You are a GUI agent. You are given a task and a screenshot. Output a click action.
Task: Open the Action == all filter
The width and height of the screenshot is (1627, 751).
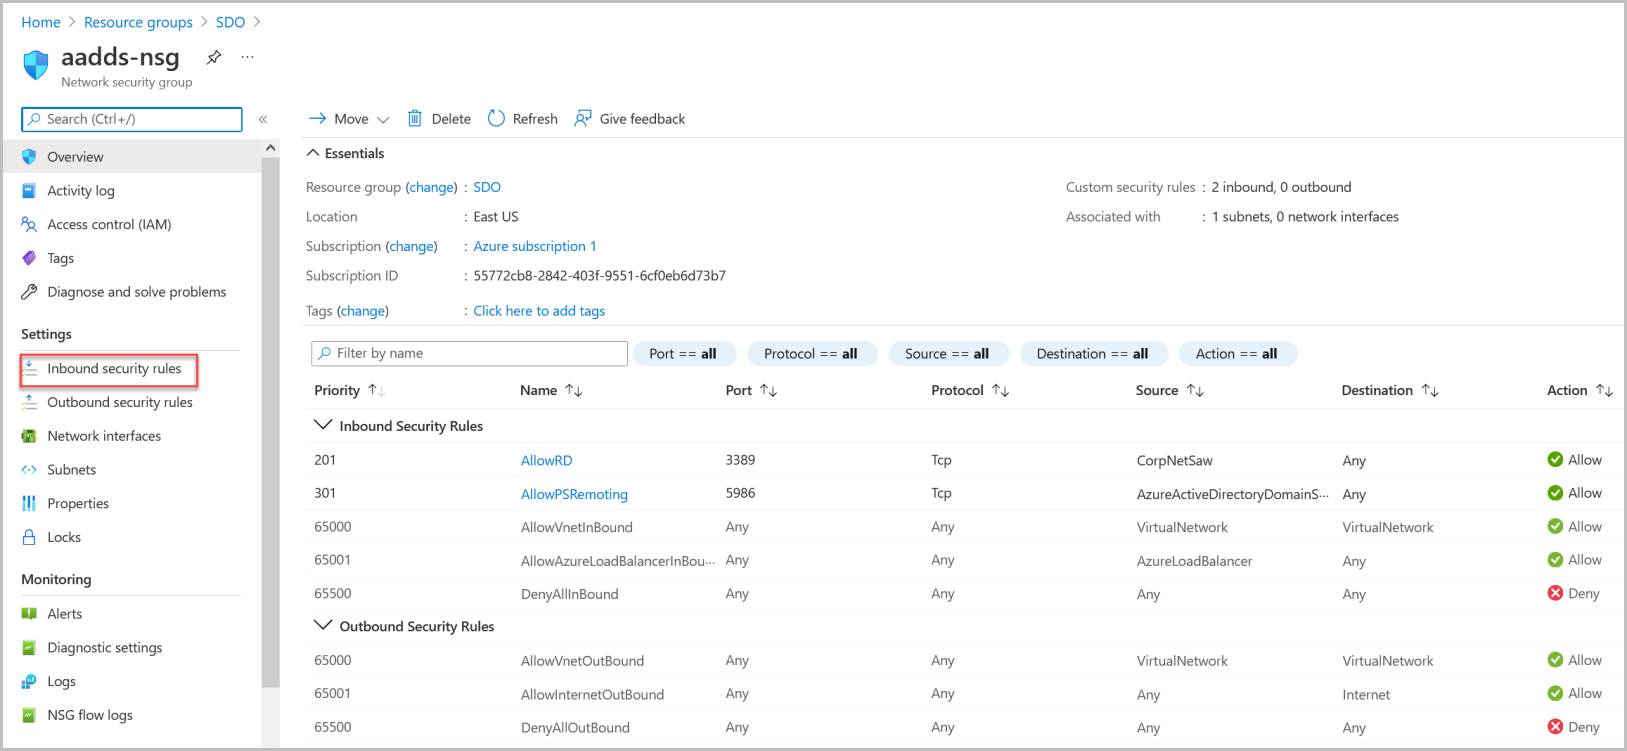[1237, 354]
